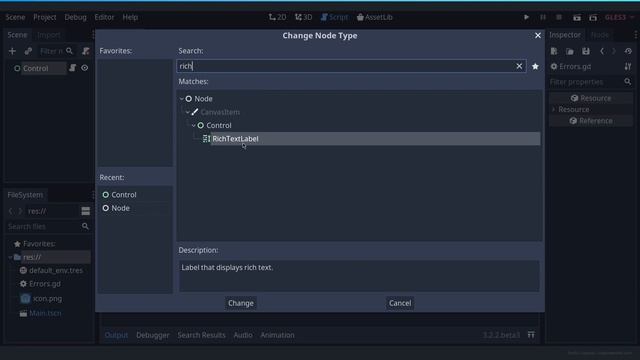
Task: Create a new resource in Inspector
Action: tap(554, 51)
